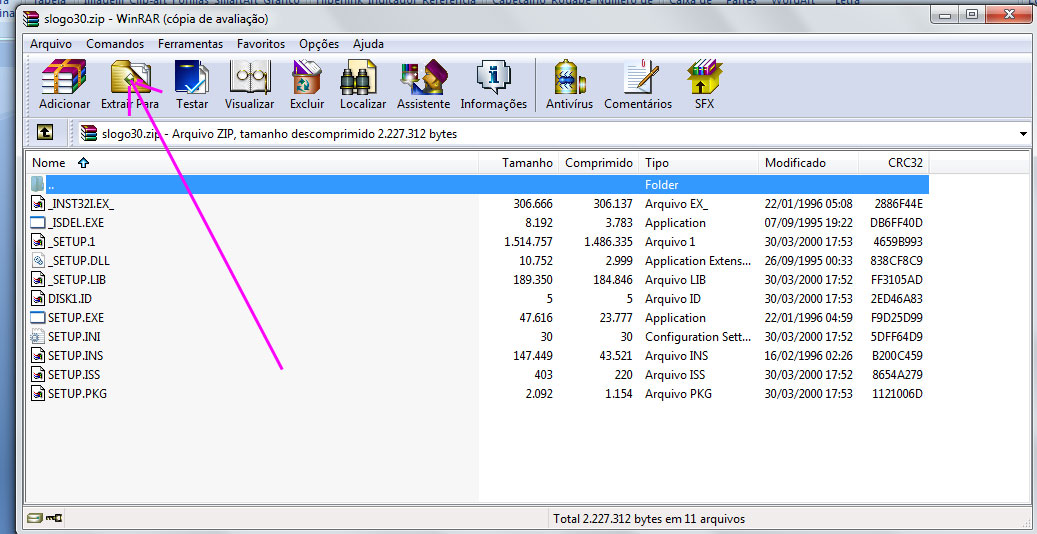
Task: Click the Excluir delete icon
Action: [x=307, y=77]
